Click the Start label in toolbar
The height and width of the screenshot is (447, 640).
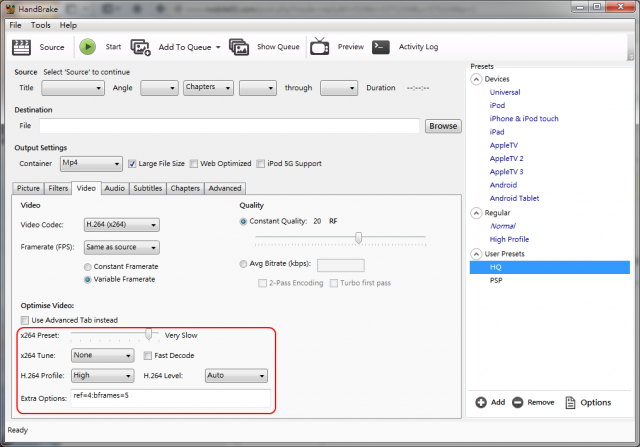tap(113, 47)
